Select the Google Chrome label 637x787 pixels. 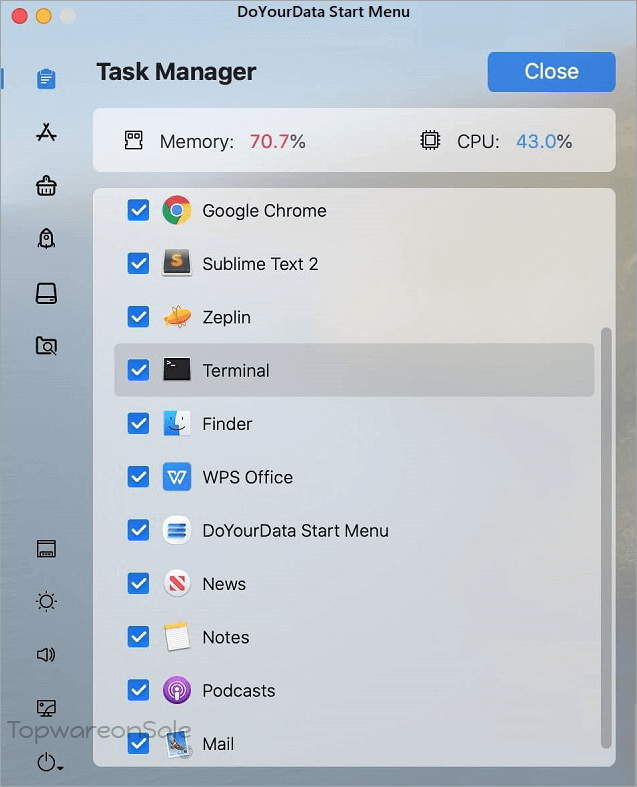(264, 211)
